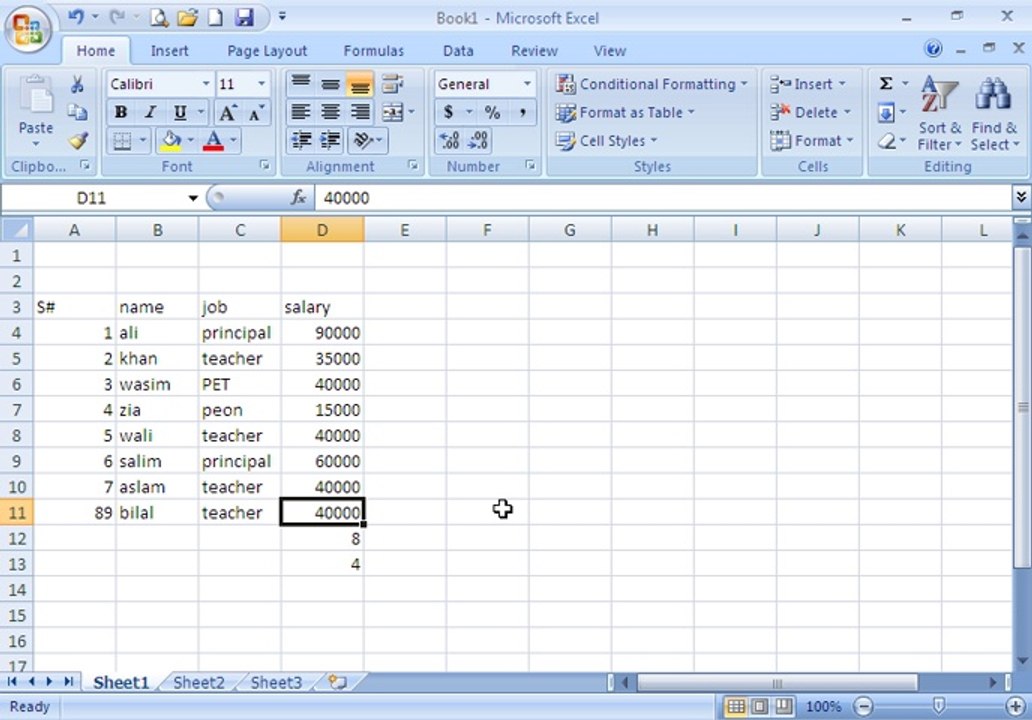Image resolution: width=1032 pixels, height=720 pixels.
Task: Click the Wrap Text icon
Action: (392, 84)
